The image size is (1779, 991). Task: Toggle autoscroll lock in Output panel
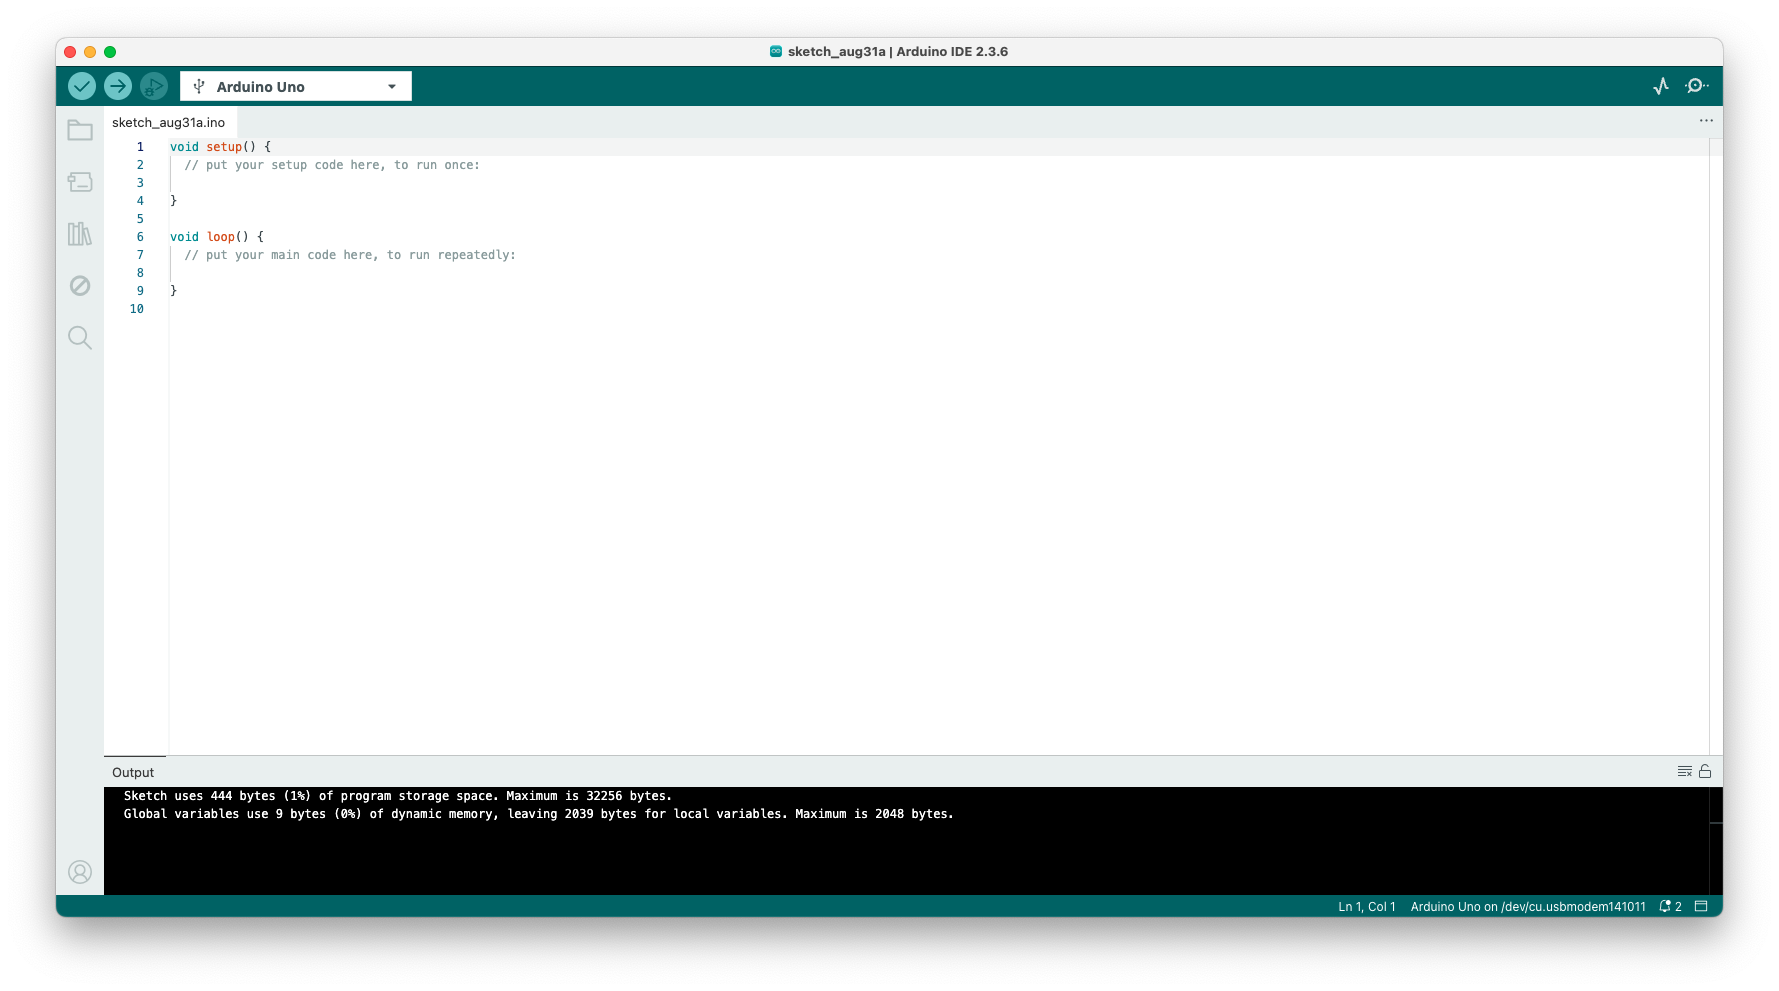tap(1705, 771)
